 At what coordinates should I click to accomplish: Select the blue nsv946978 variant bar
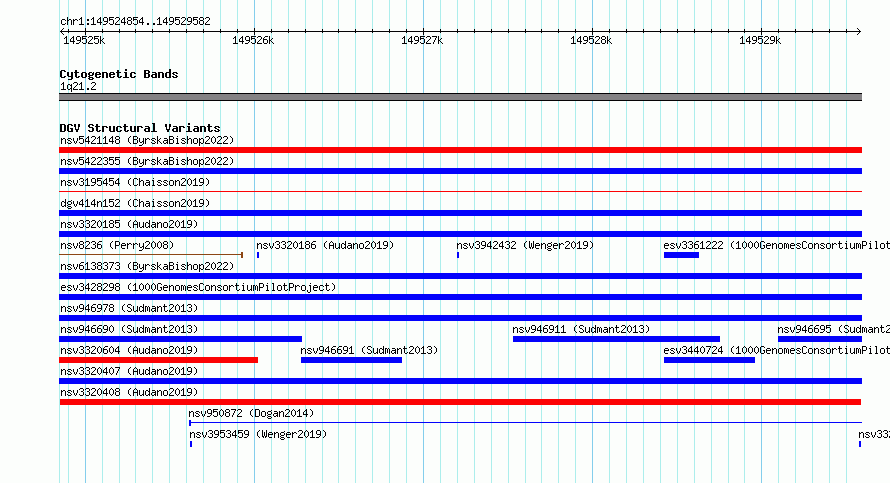pos(460,318)
